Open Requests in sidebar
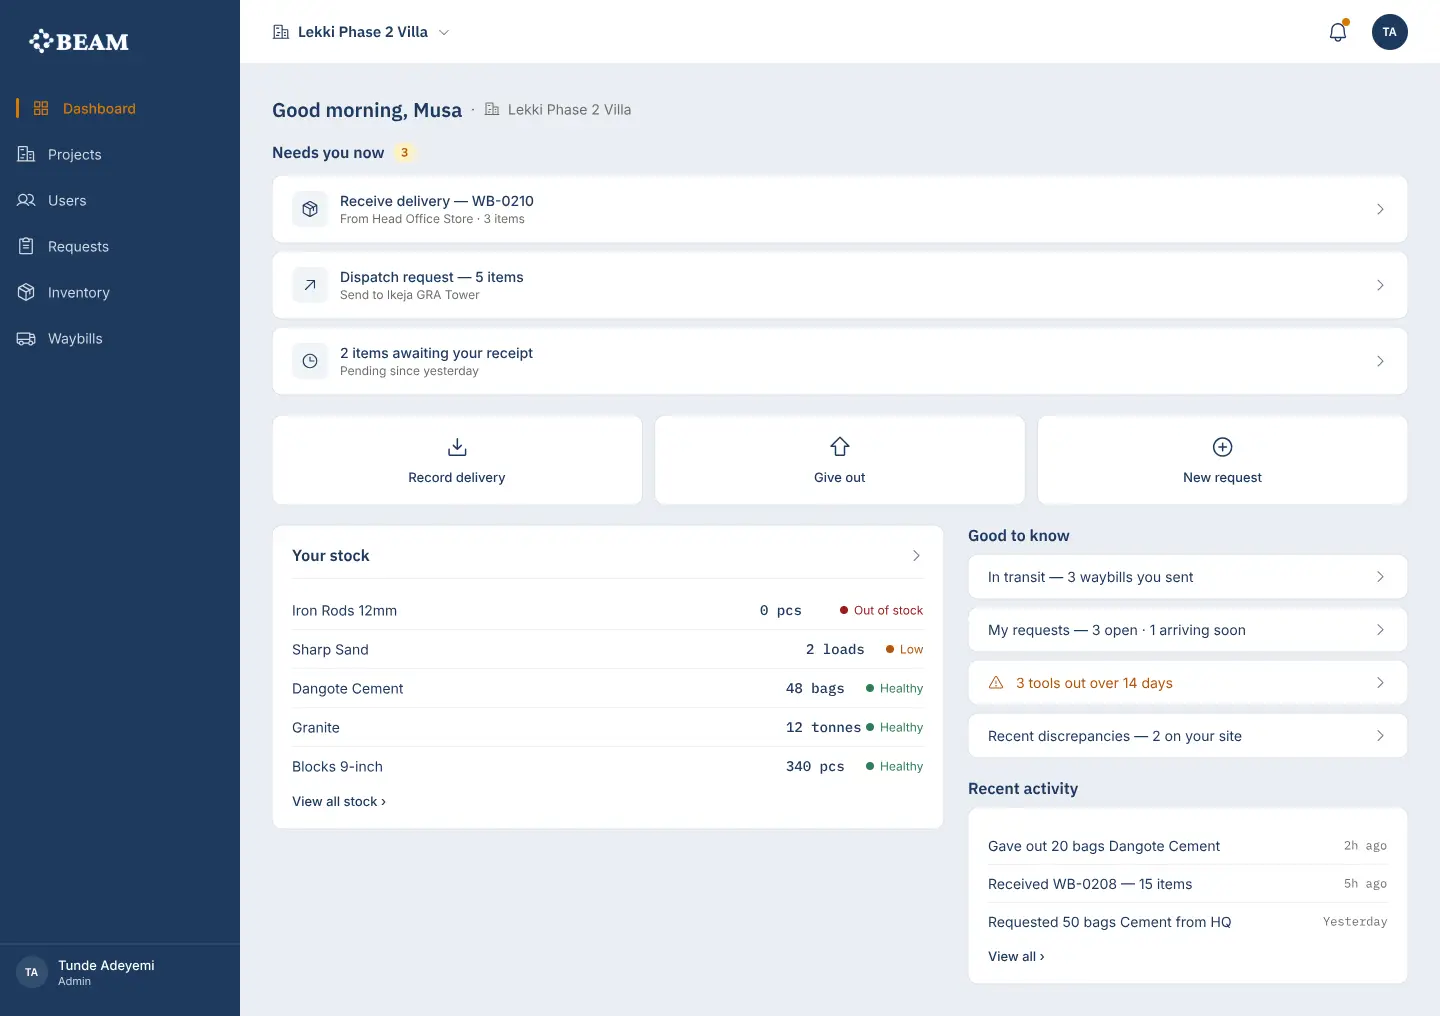The image size is (1440, 1016). pos(120,246)
